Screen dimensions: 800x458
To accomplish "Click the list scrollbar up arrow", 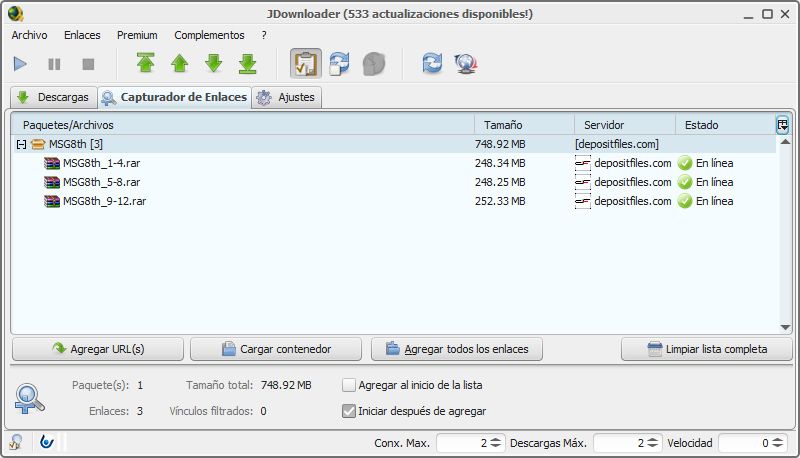I will 785,142.
